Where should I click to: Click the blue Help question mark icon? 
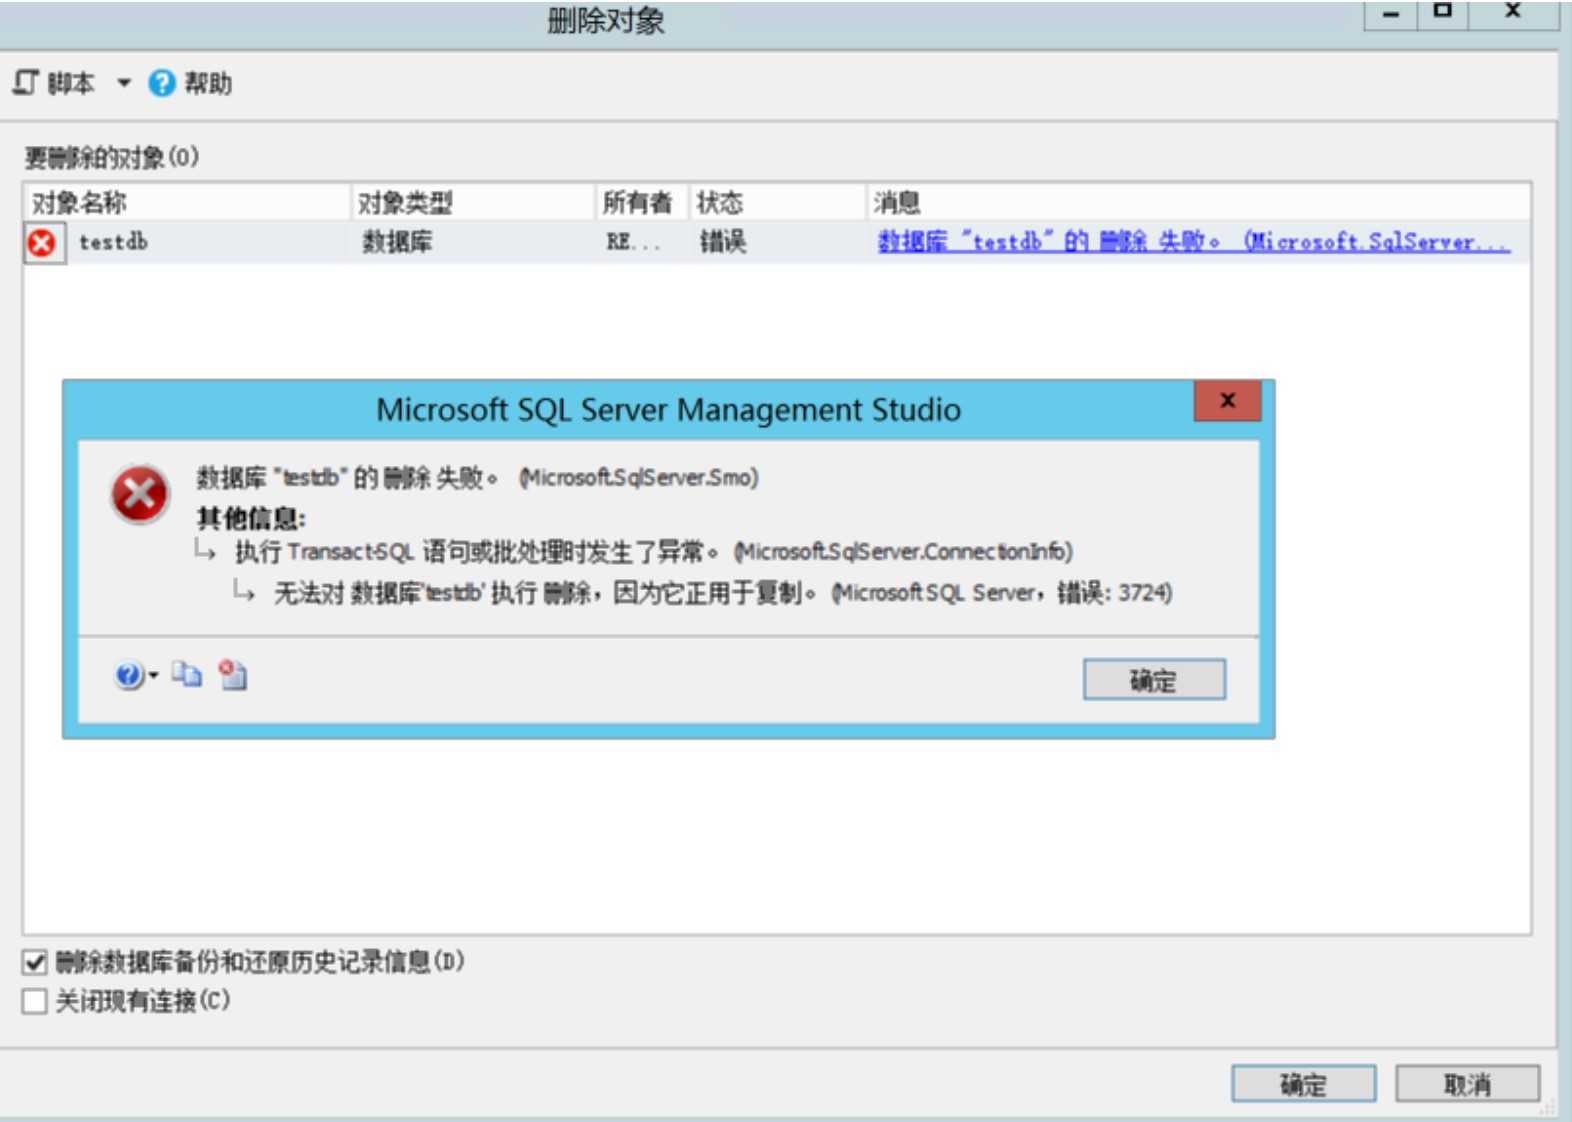162,83
